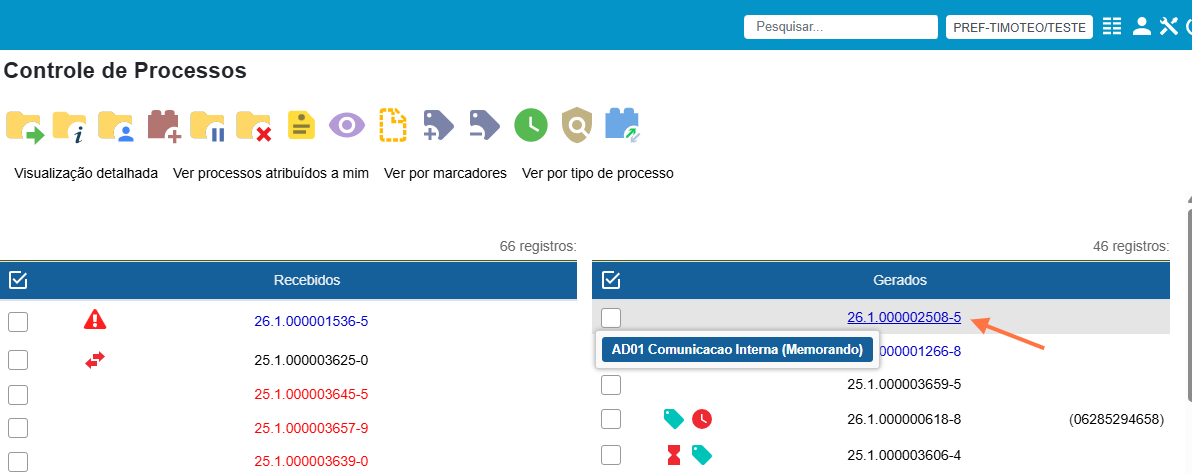Screen dimensions: 1192x474
Task: Click the brown puzzle-piece Incluir em Bloco icon
Action: pyautogui.click(x=163, y=125)
